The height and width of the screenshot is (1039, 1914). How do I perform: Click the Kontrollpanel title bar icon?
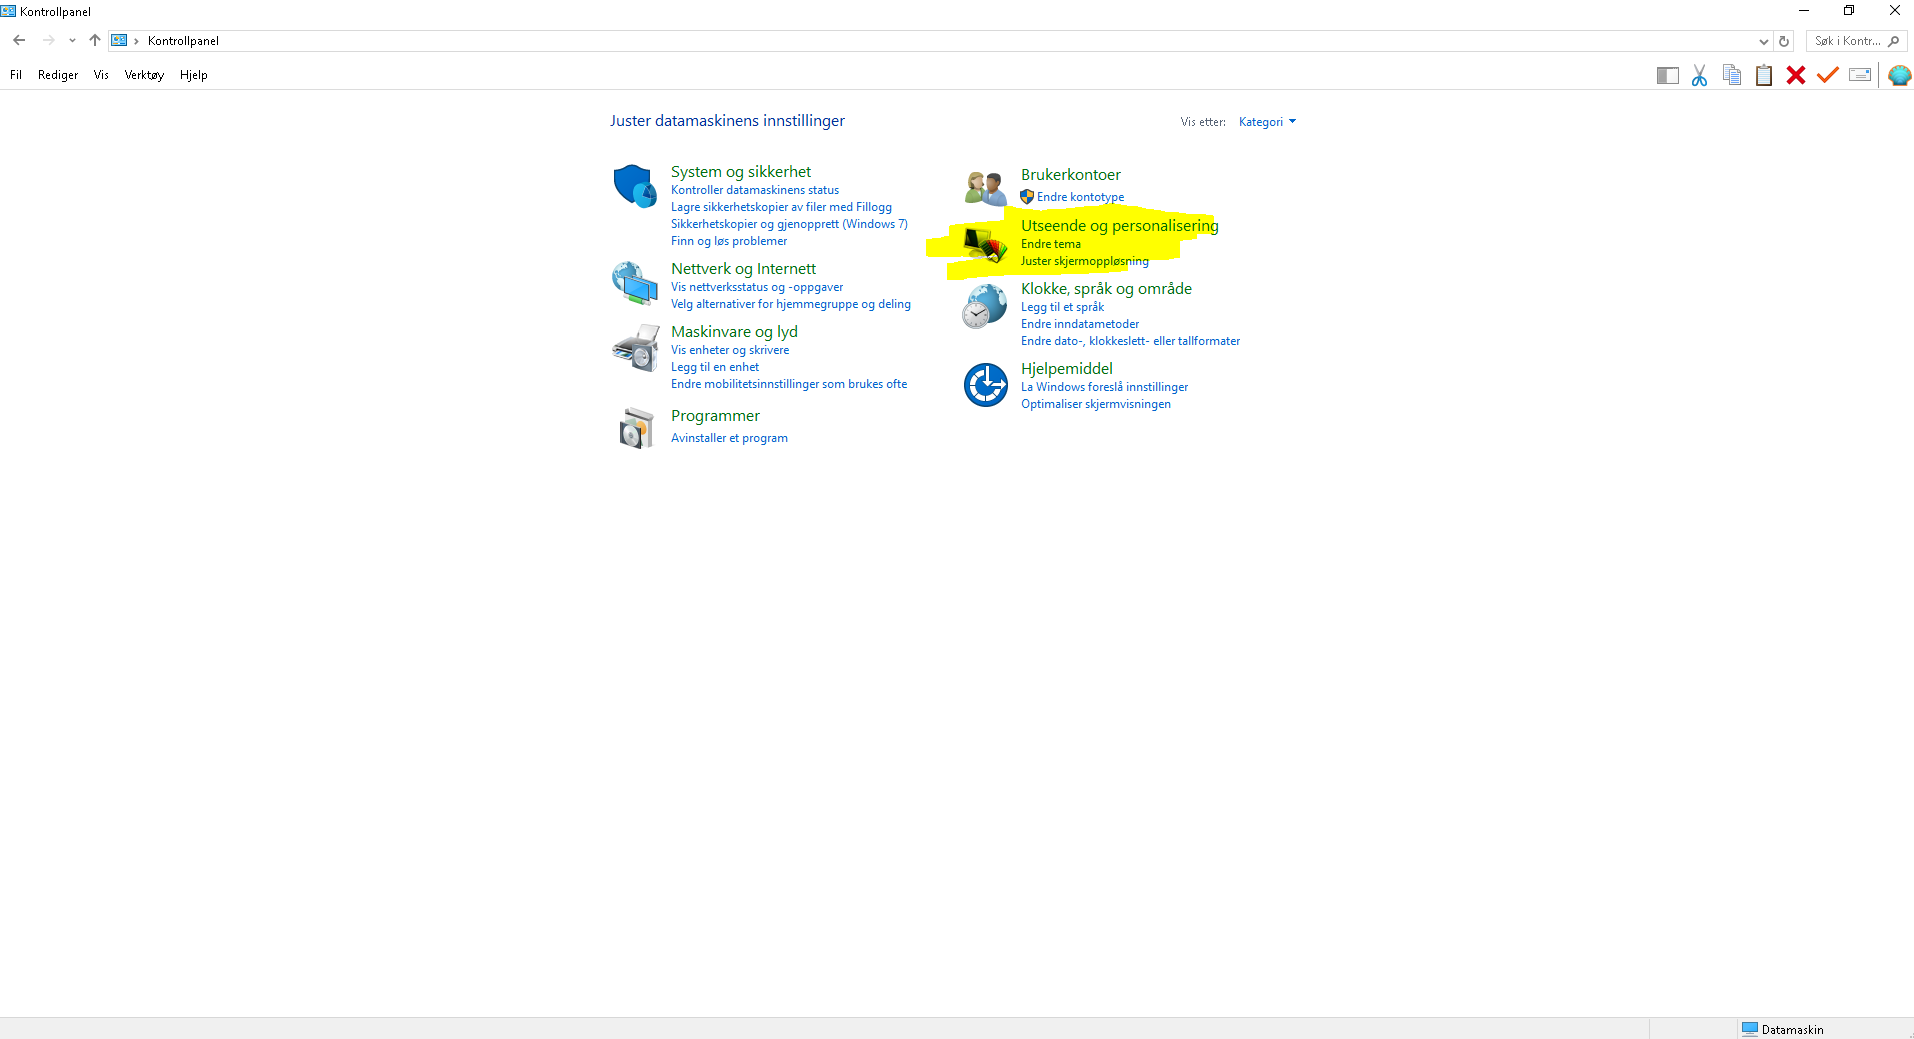(x=9, y=11)
